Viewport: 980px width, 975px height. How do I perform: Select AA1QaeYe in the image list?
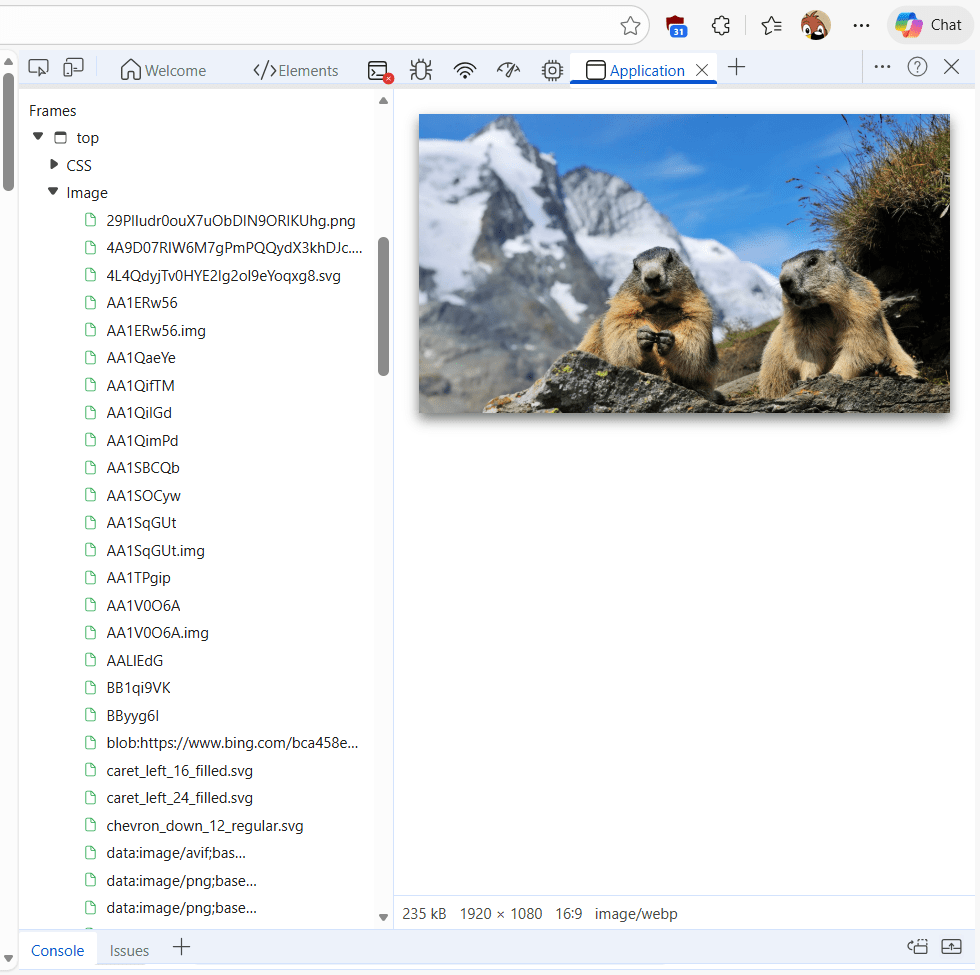pos(141,358)
